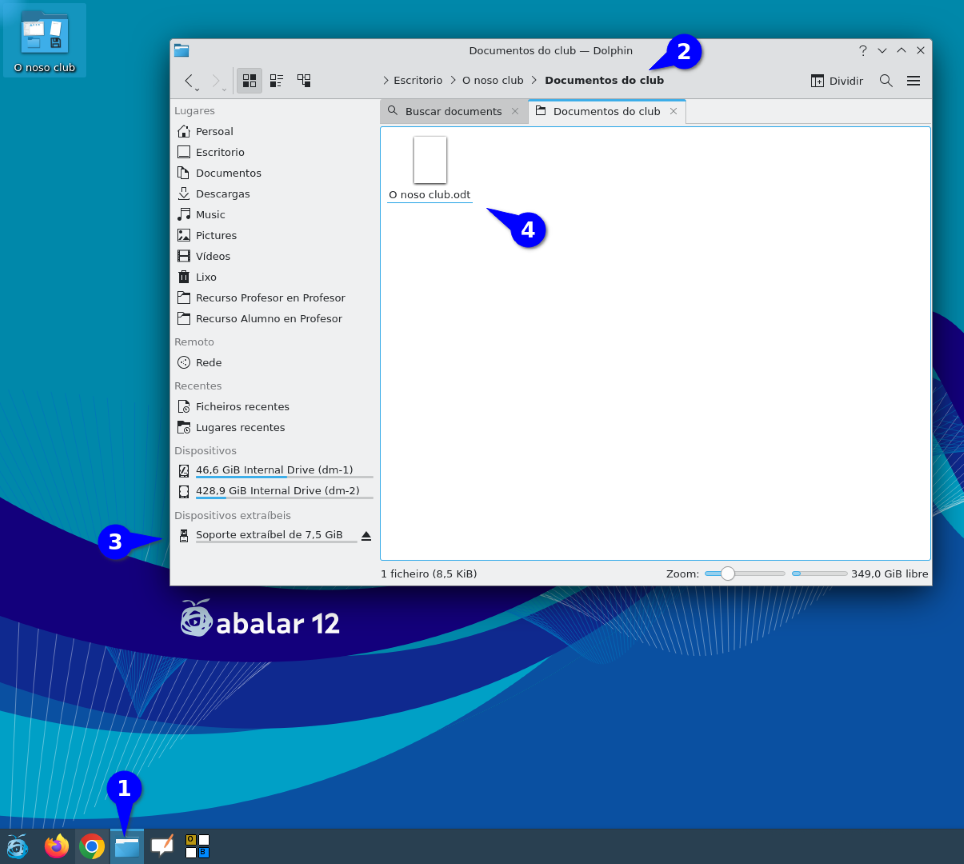Go forward with the forward arrow
Viewport: 964px width, 864px height.
[215, 81]
